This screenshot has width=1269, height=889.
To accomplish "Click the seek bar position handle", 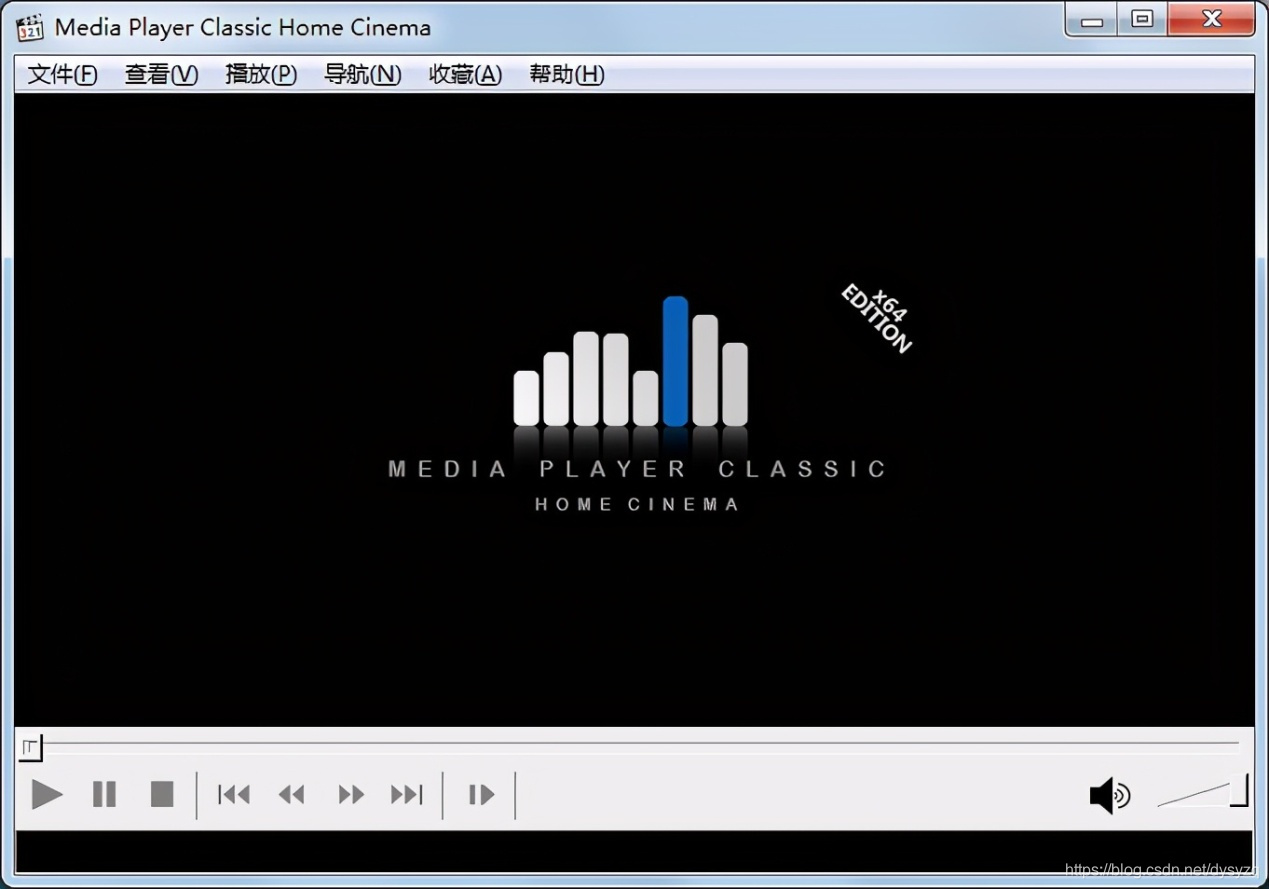I will click(31, 747).
